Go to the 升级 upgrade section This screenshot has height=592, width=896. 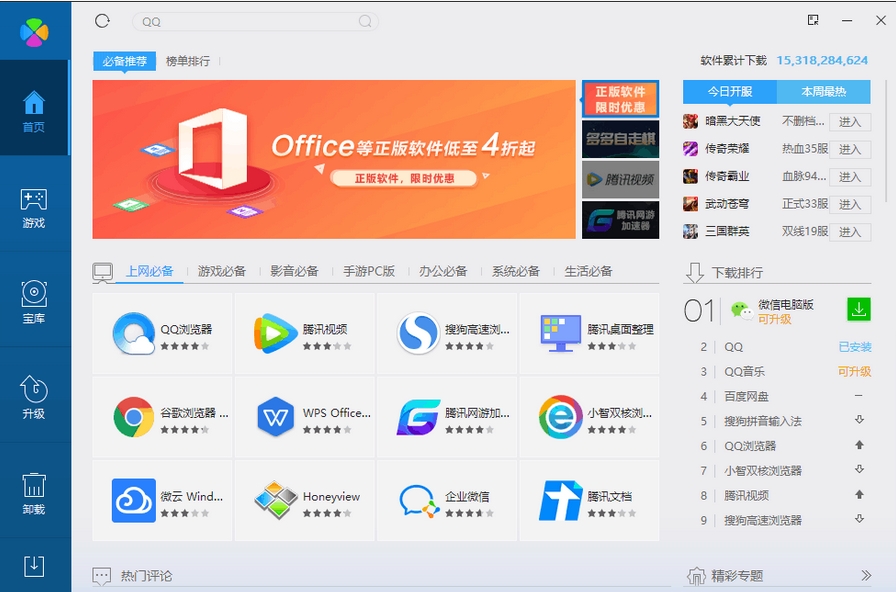click(34, 398)
